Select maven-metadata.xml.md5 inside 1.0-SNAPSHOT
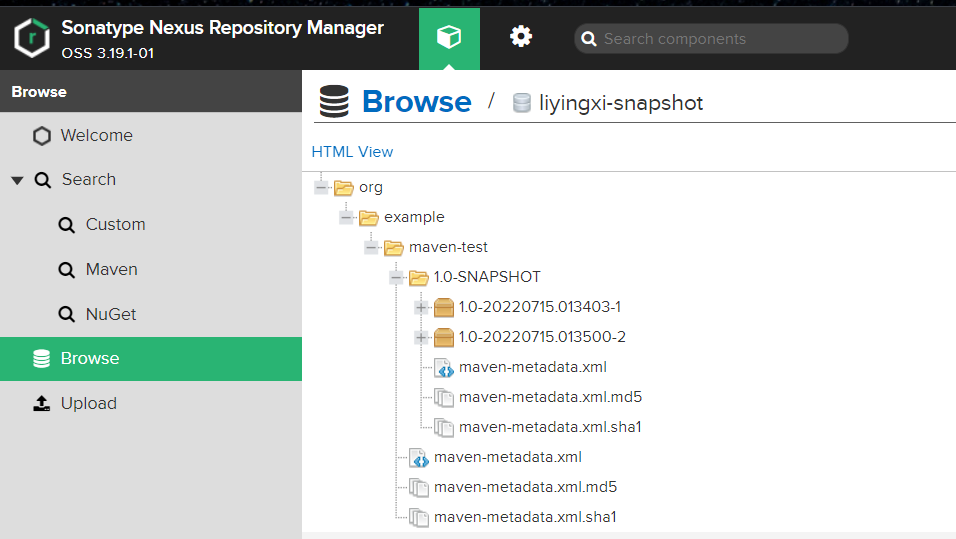Viewport: 956px width, 539px height. coord(551,397)
